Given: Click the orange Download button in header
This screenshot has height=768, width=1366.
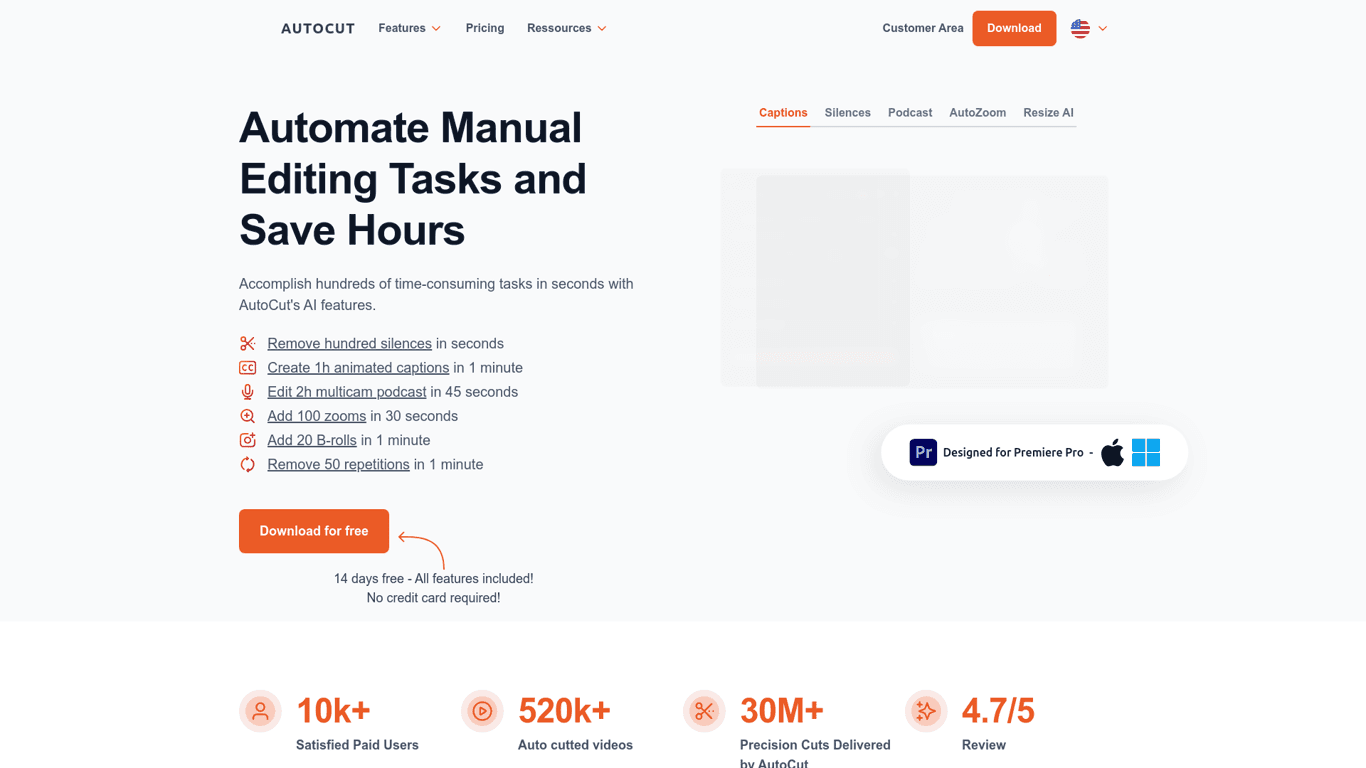Looking at the screenshot, I should point(1014,28).
